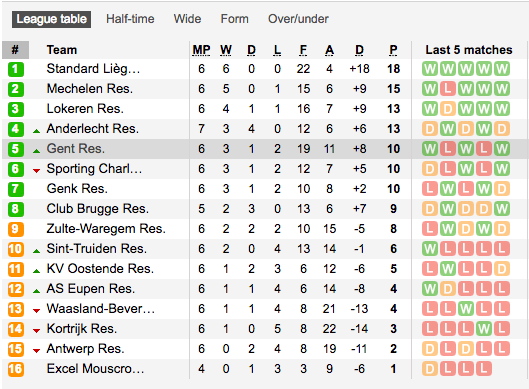Image resolution: width=529 pixels, height=389 pixels.
Task: Click the last W badge for Gent Res.
Action: 502,149
